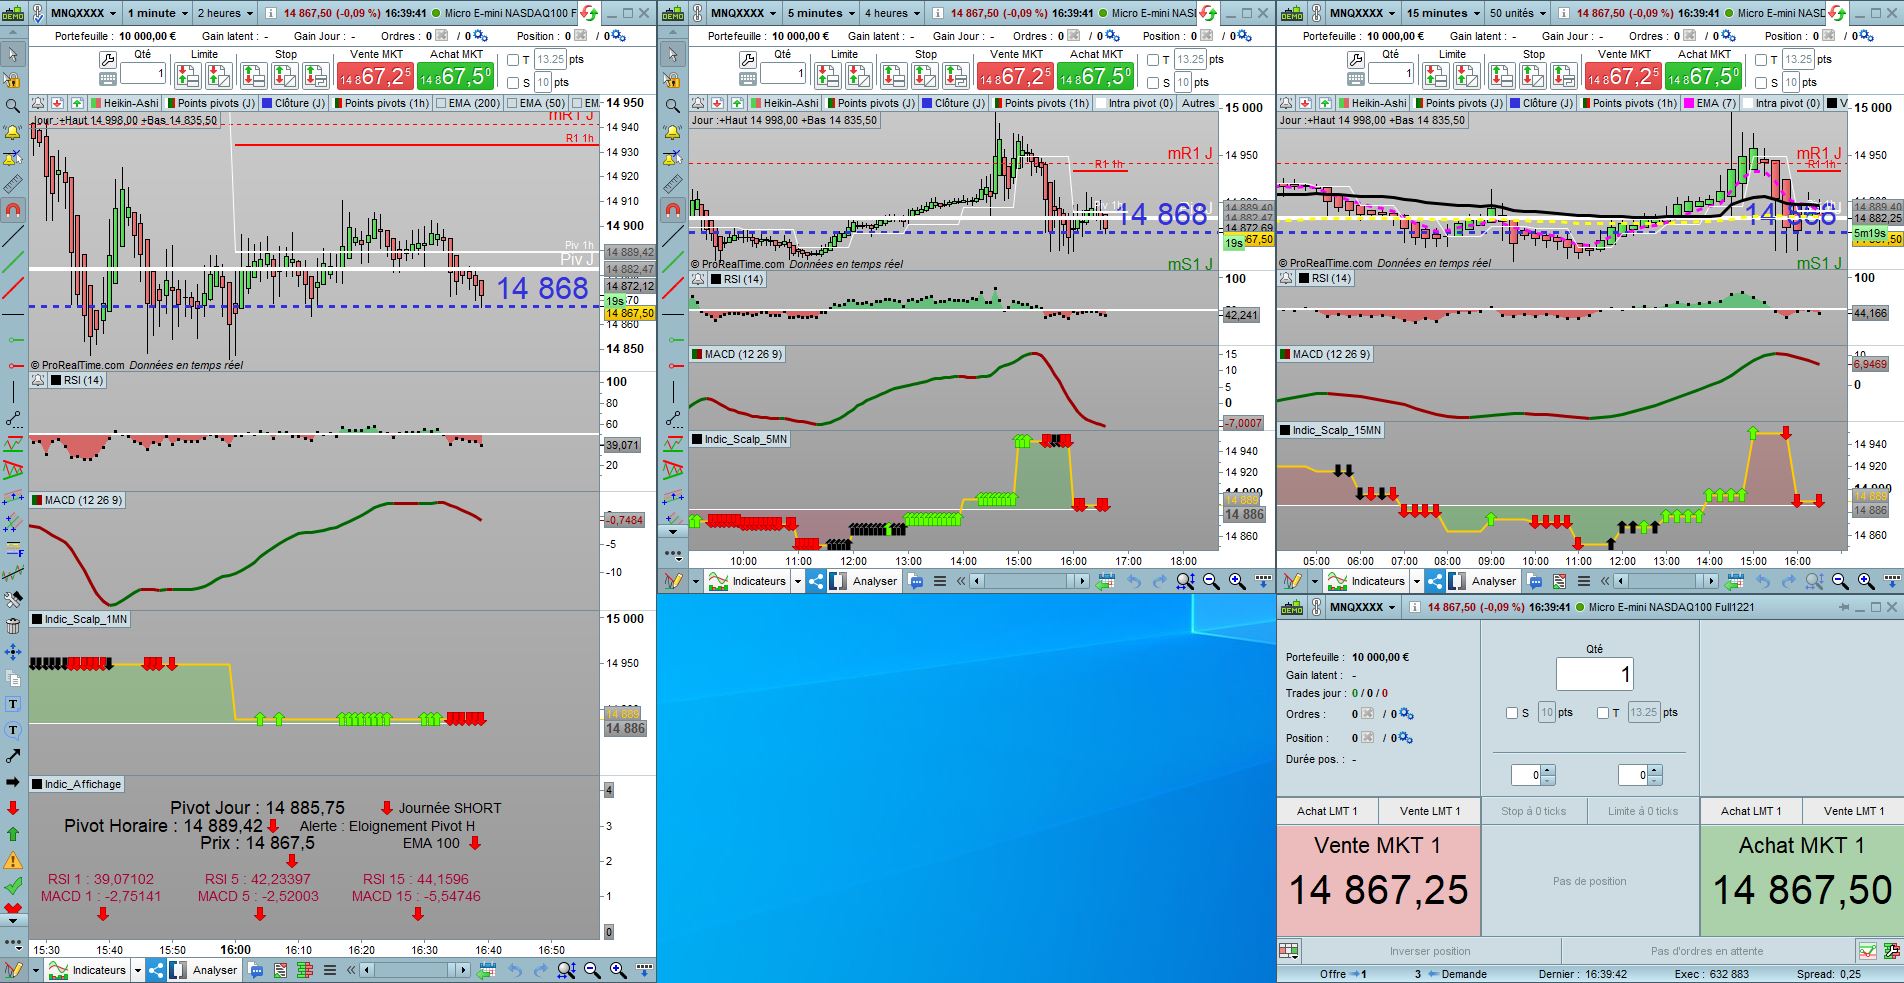This screenshot has height=983, width=1904.
Task: Open Autres indicator tab in 5 minutes chart
Action: [x=1197, y=103]
